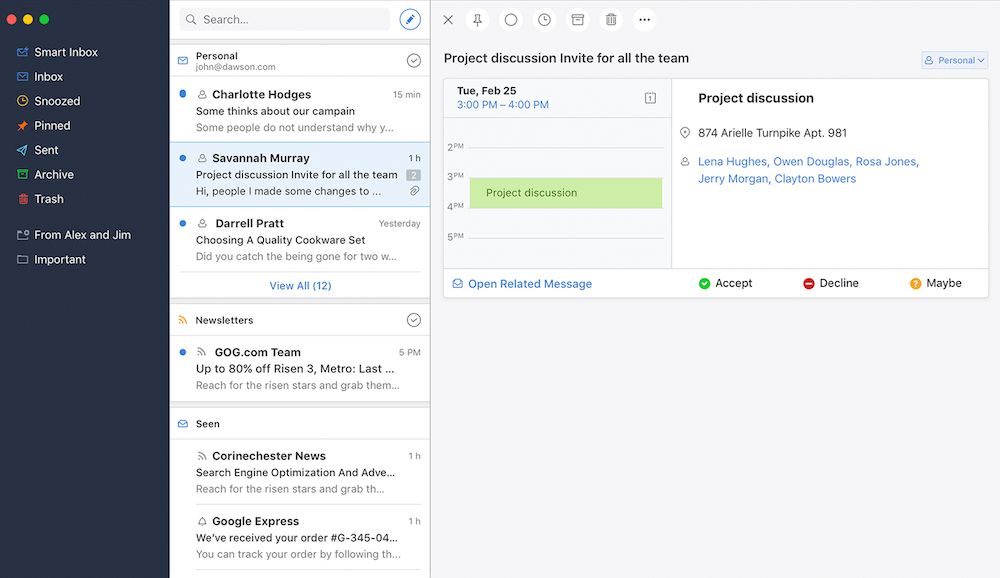This screenshot has width=1000, height=578.
Task: Open the Snoozed folder in sidebar
Action: point(57,101)
